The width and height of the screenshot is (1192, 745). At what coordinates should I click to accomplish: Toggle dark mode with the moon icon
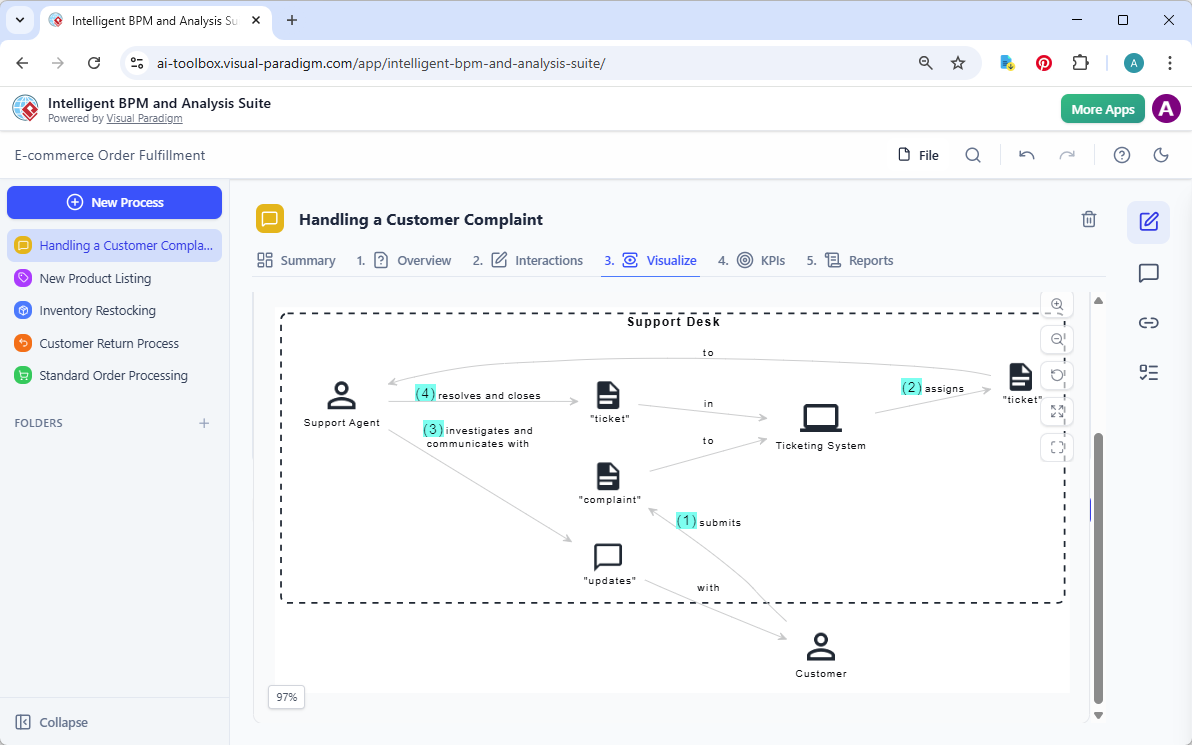pos(1161,155)
